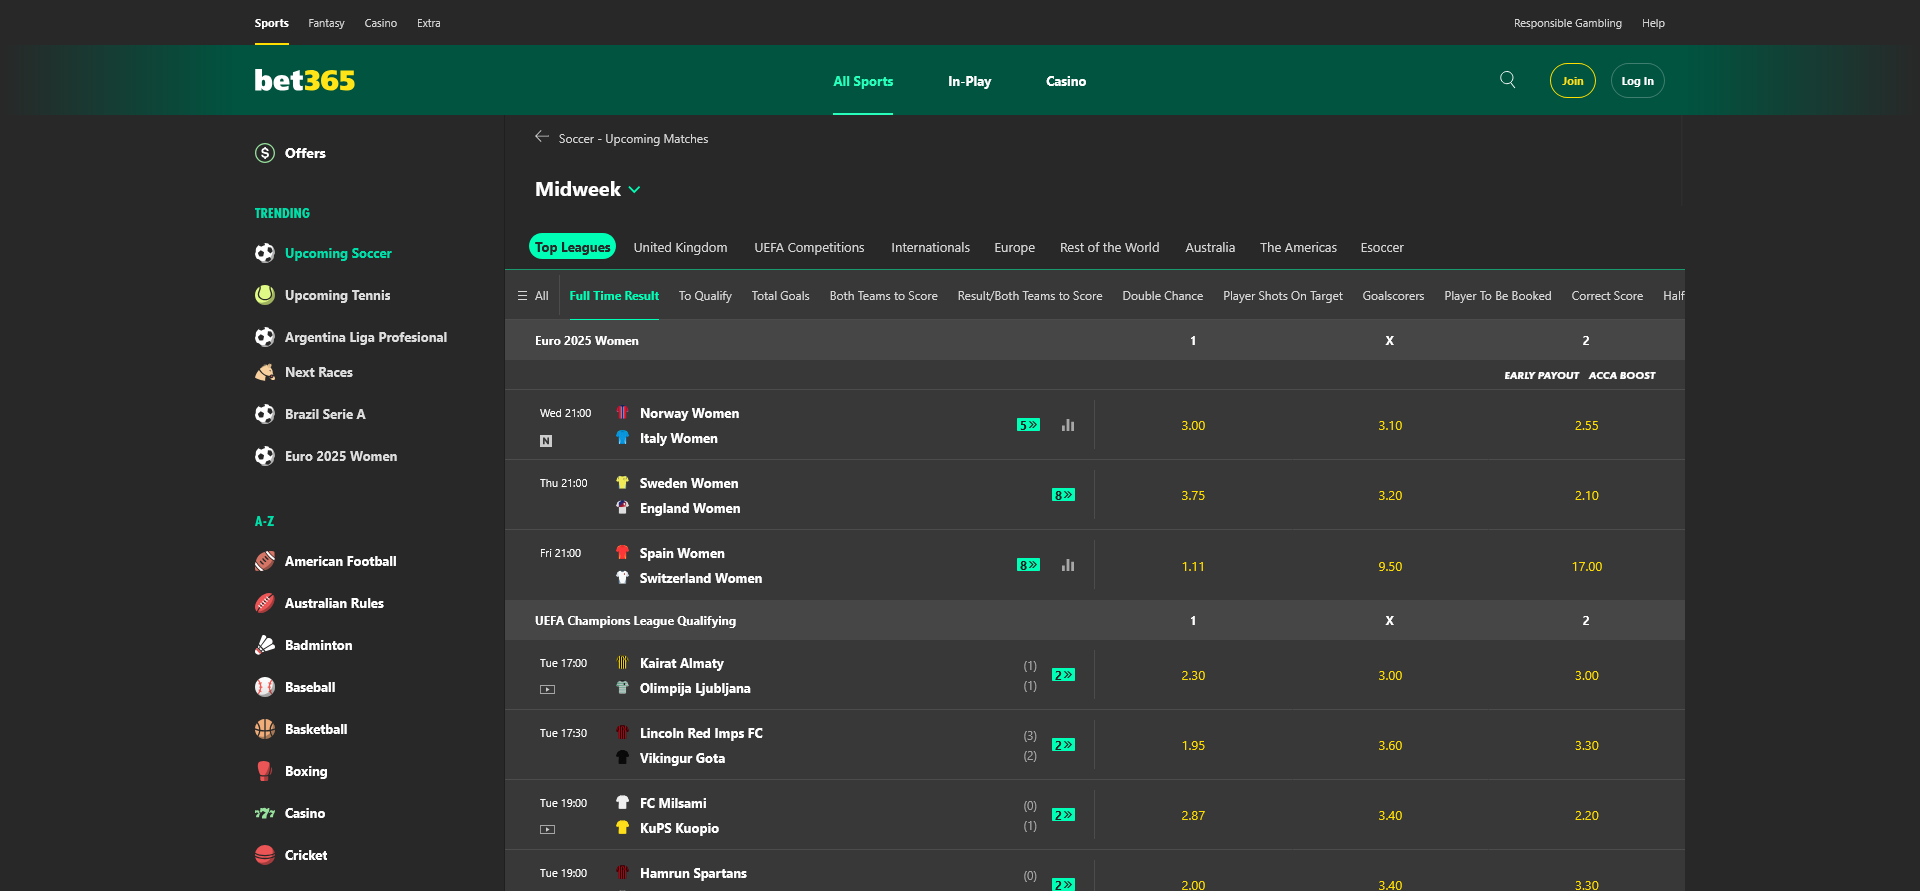This screenshot has width=1920, height=891.
Task: Select Upcoming Soccer ball icon
Action: coord(265,253)
